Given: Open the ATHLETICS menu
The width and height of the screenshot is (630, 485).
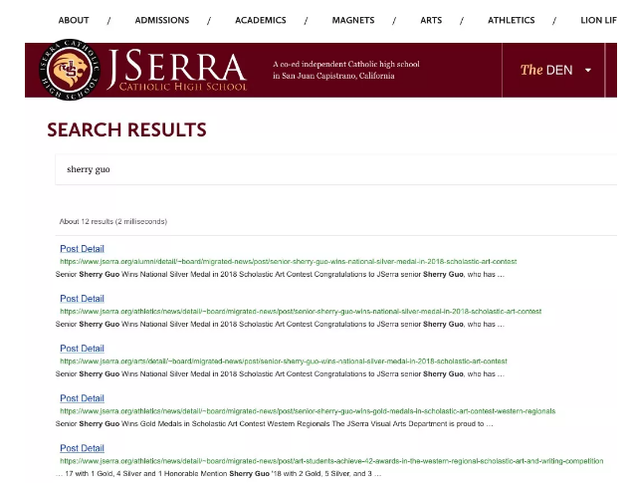Looking at the screenshot, I should [x=511, y=20].
